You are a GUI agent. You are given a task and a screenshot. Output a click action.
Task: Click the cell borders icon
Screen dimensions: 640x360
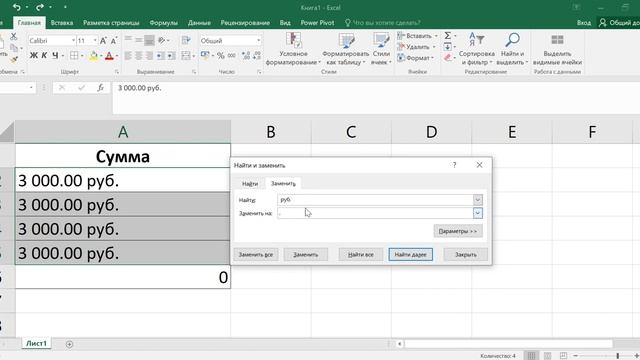pos(74,56)
